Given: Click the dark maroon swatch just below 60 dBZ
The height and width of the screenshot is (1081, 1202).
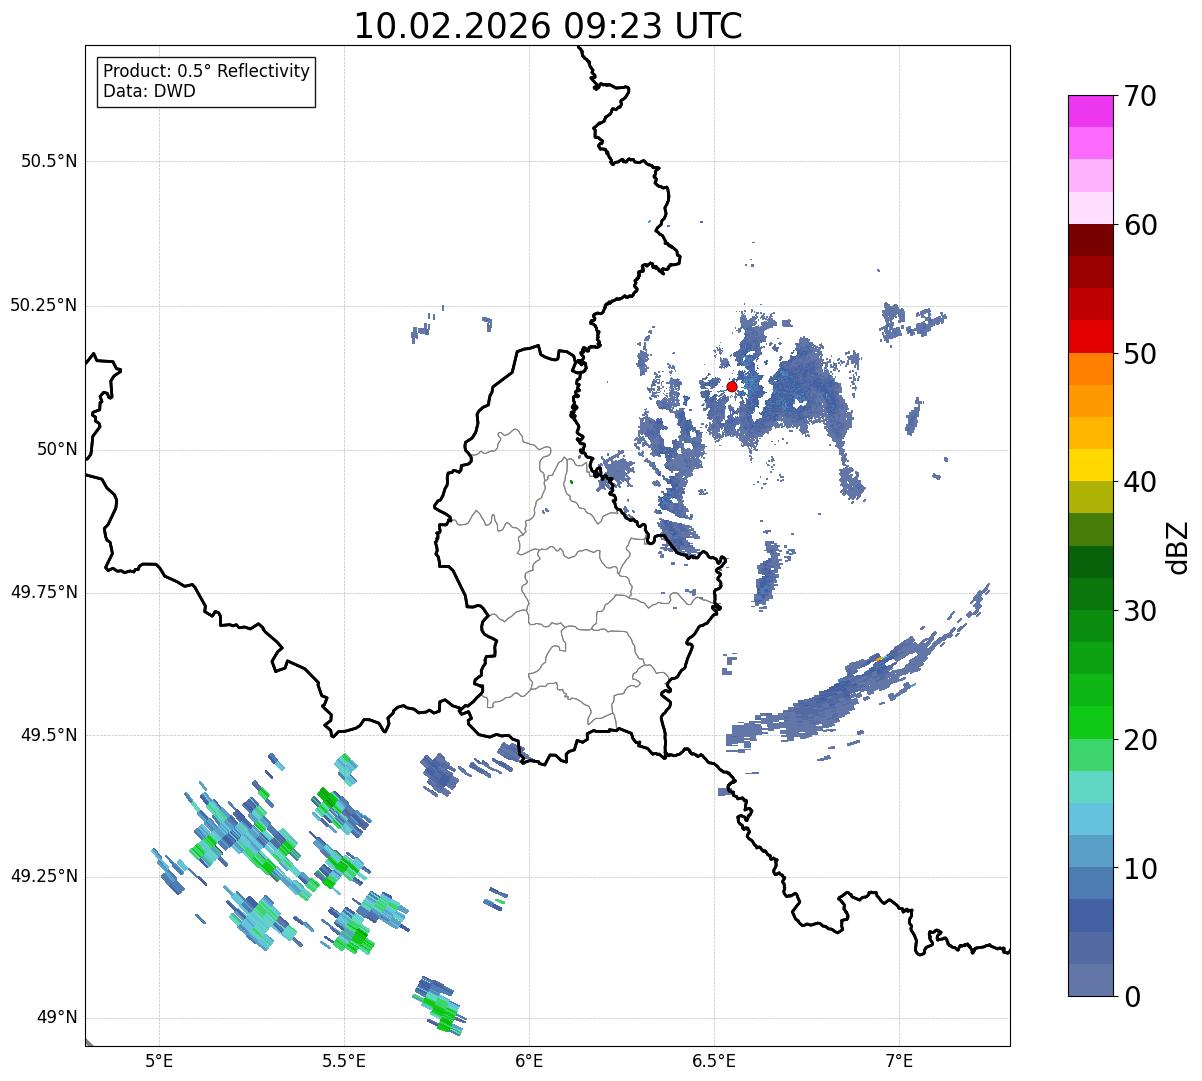Looking at the screenshot, I should pos(1090,240).
